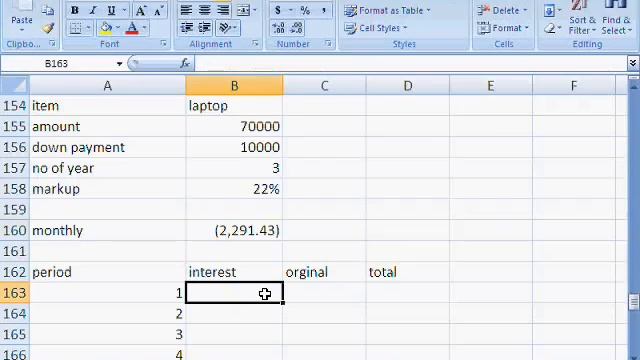Click the vertical scrollbar thumb
The image size is (640, 360).
[633, 302]
